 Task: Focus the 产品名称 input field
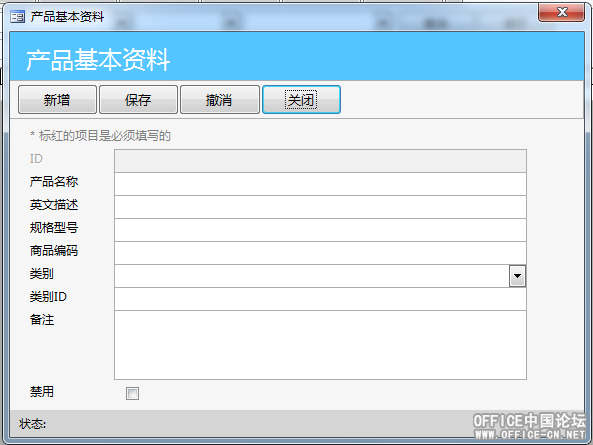320,184
